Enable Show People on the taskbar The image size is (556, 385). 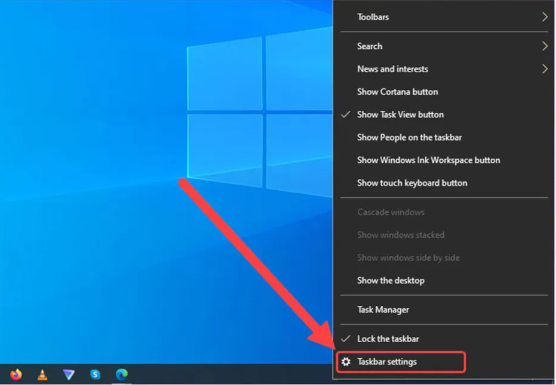(x=444, y=137)
